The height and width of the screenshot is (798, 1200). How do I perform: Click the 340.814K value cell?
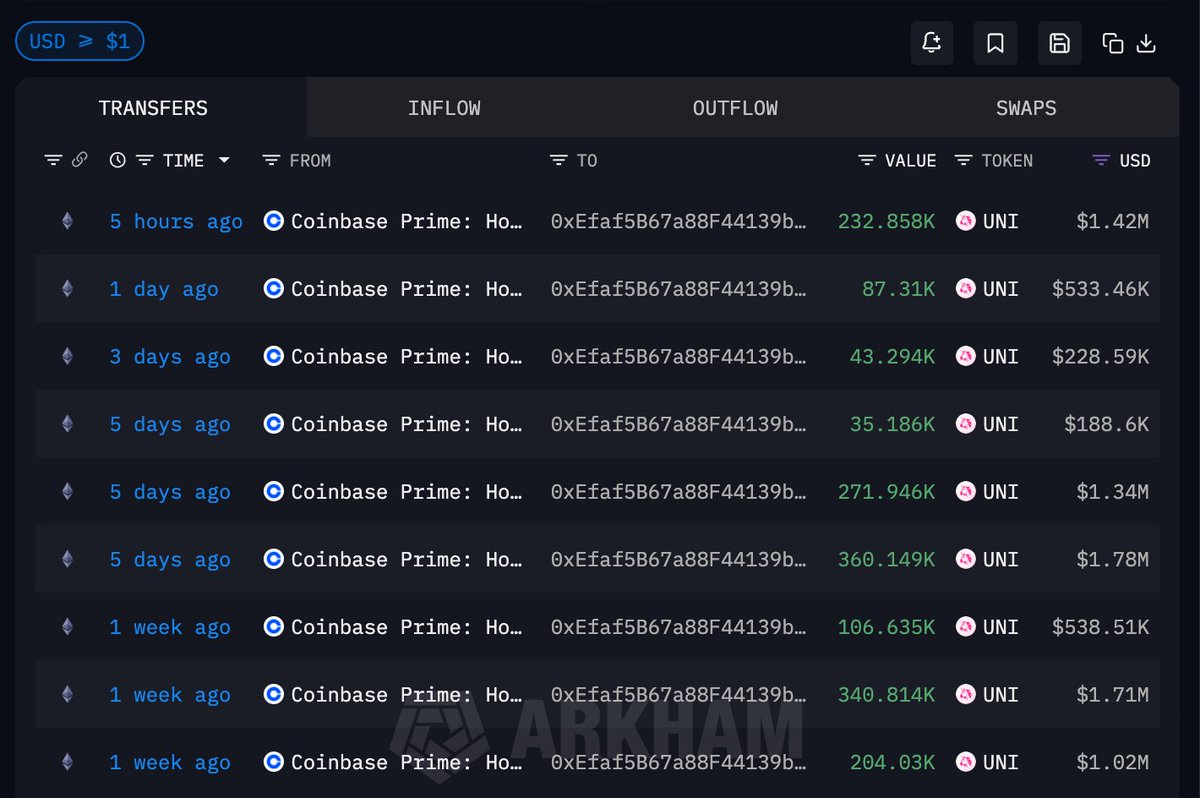point(886,695)
